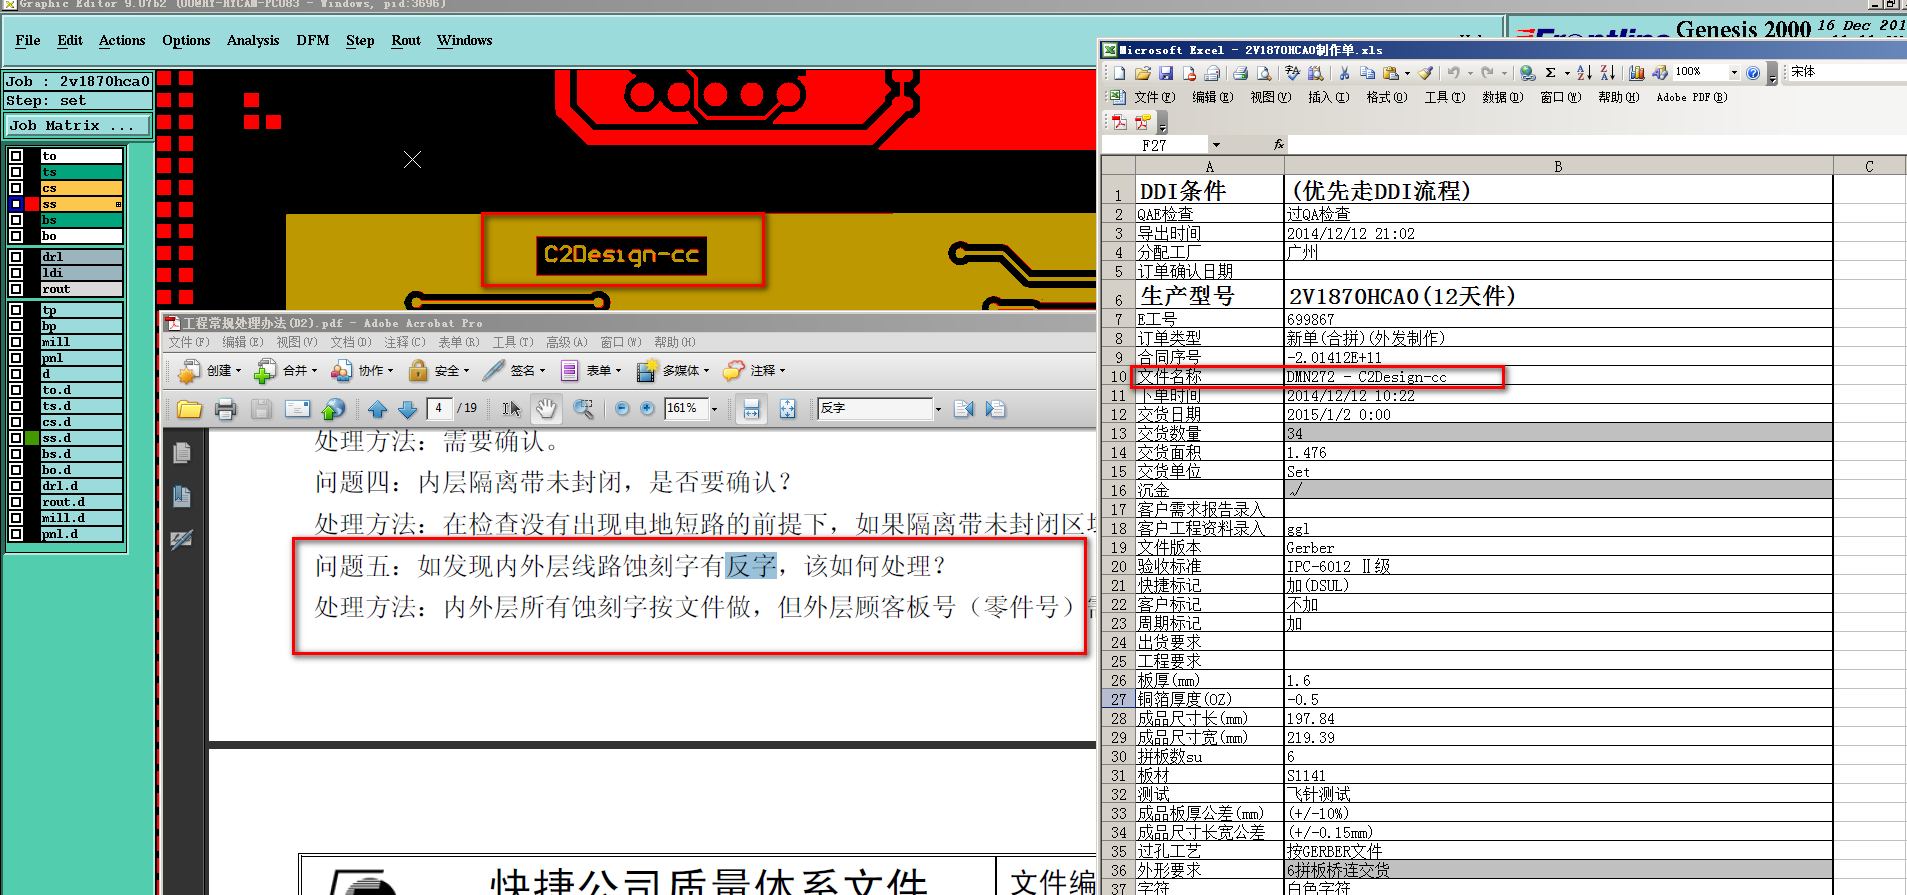Toggle checkbox for layer ss.d
This screenshot has height=895, width=1907.
click(x=16, y=438)
